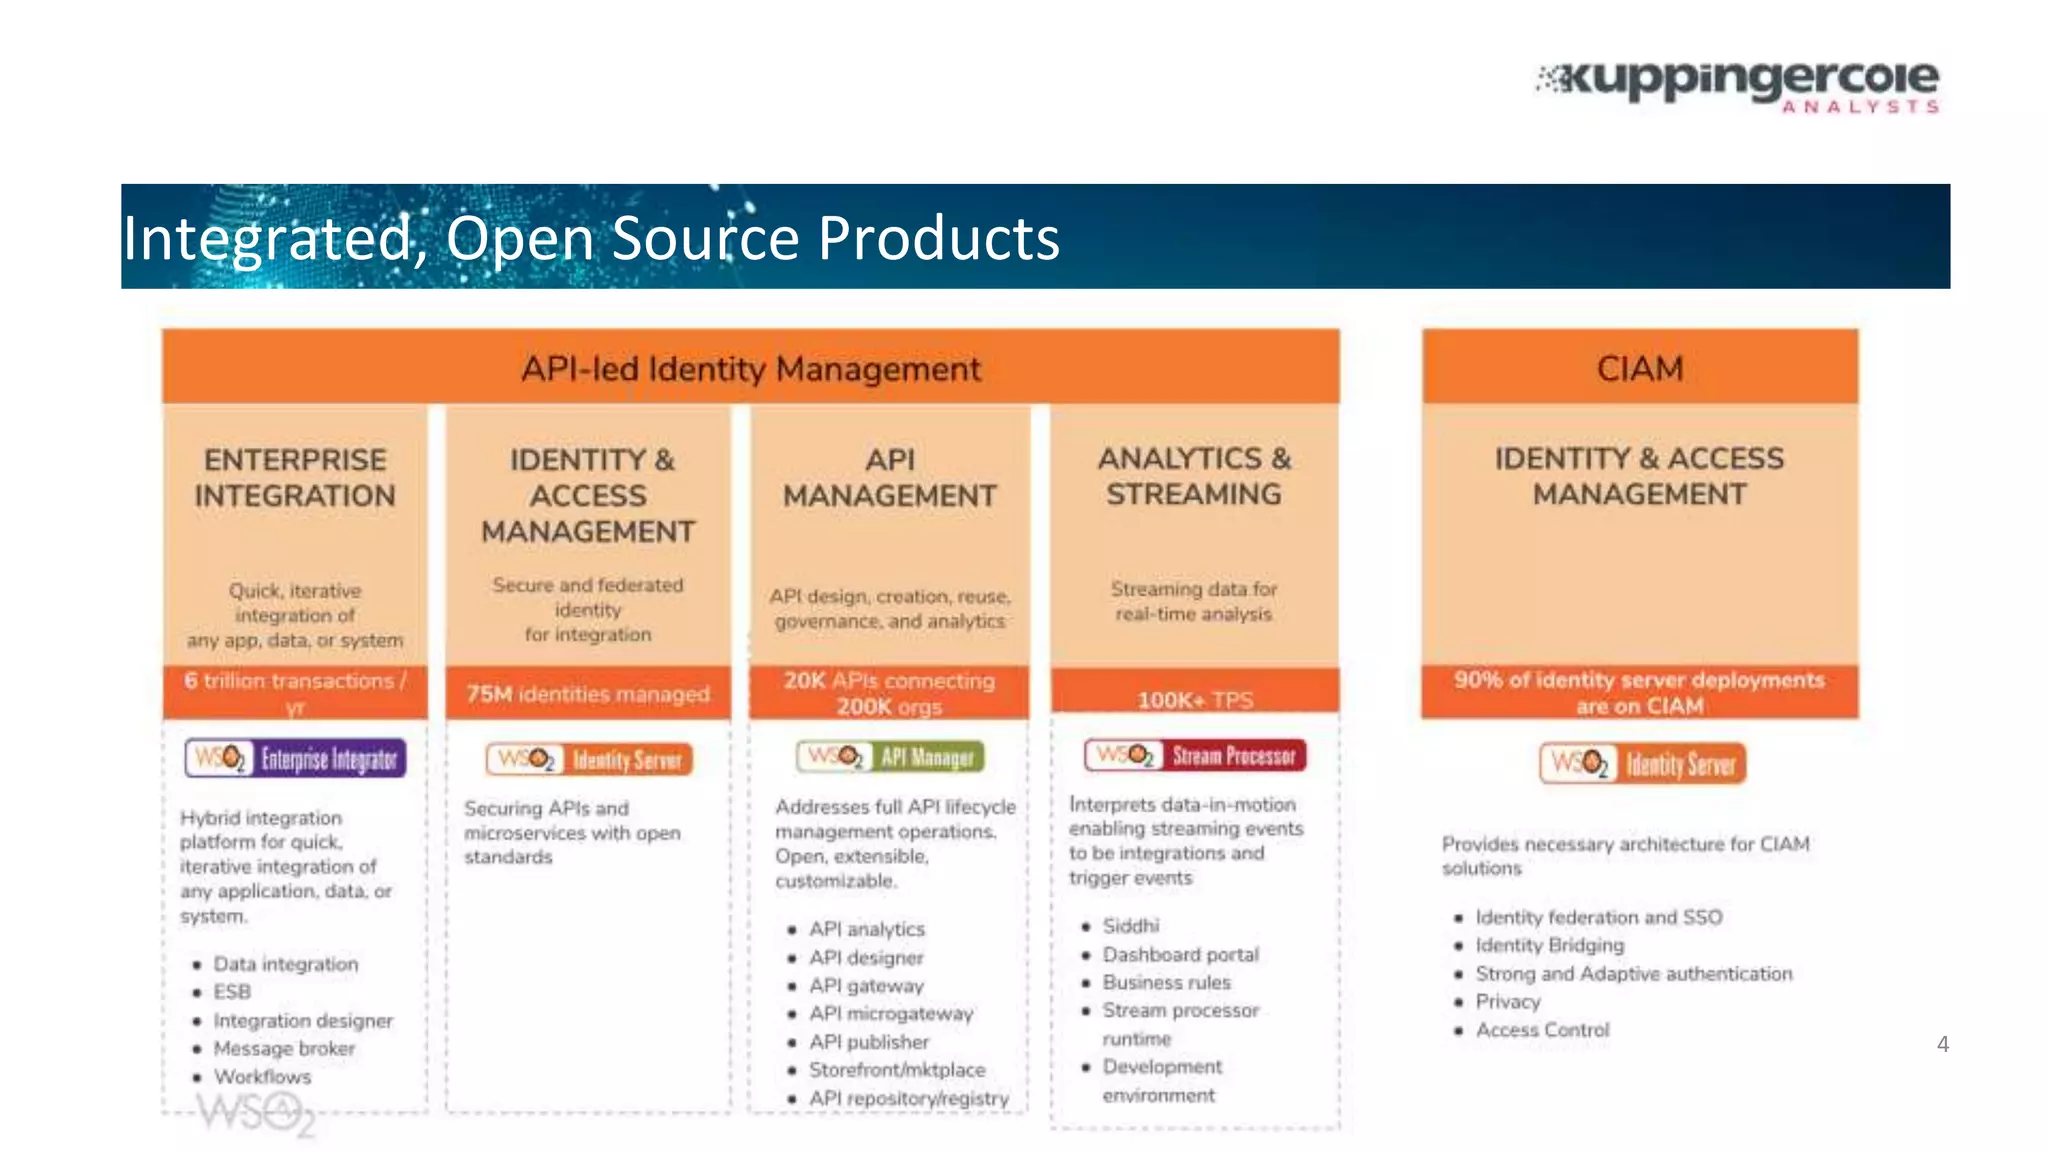Click the WSO2 Stream Processor badge
Screen dimensions: 2048x1152
1194,755
